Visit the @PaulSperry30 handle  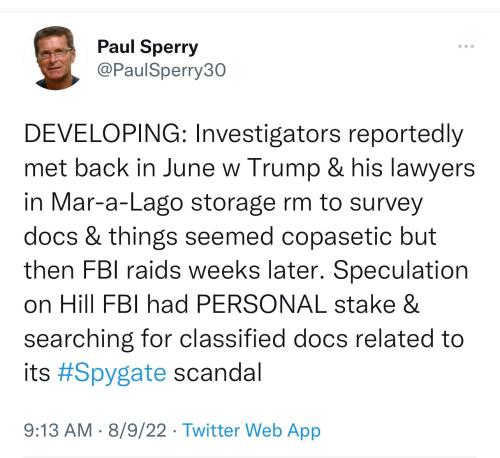161,70
